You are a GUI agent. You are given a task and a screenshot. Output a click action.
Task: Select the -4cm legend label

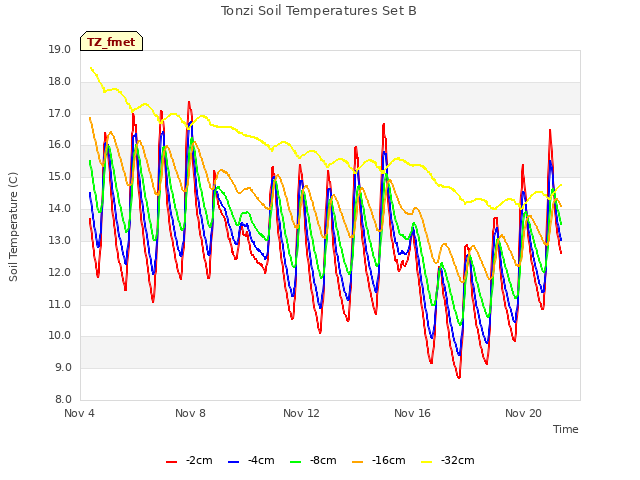point(261,460)
